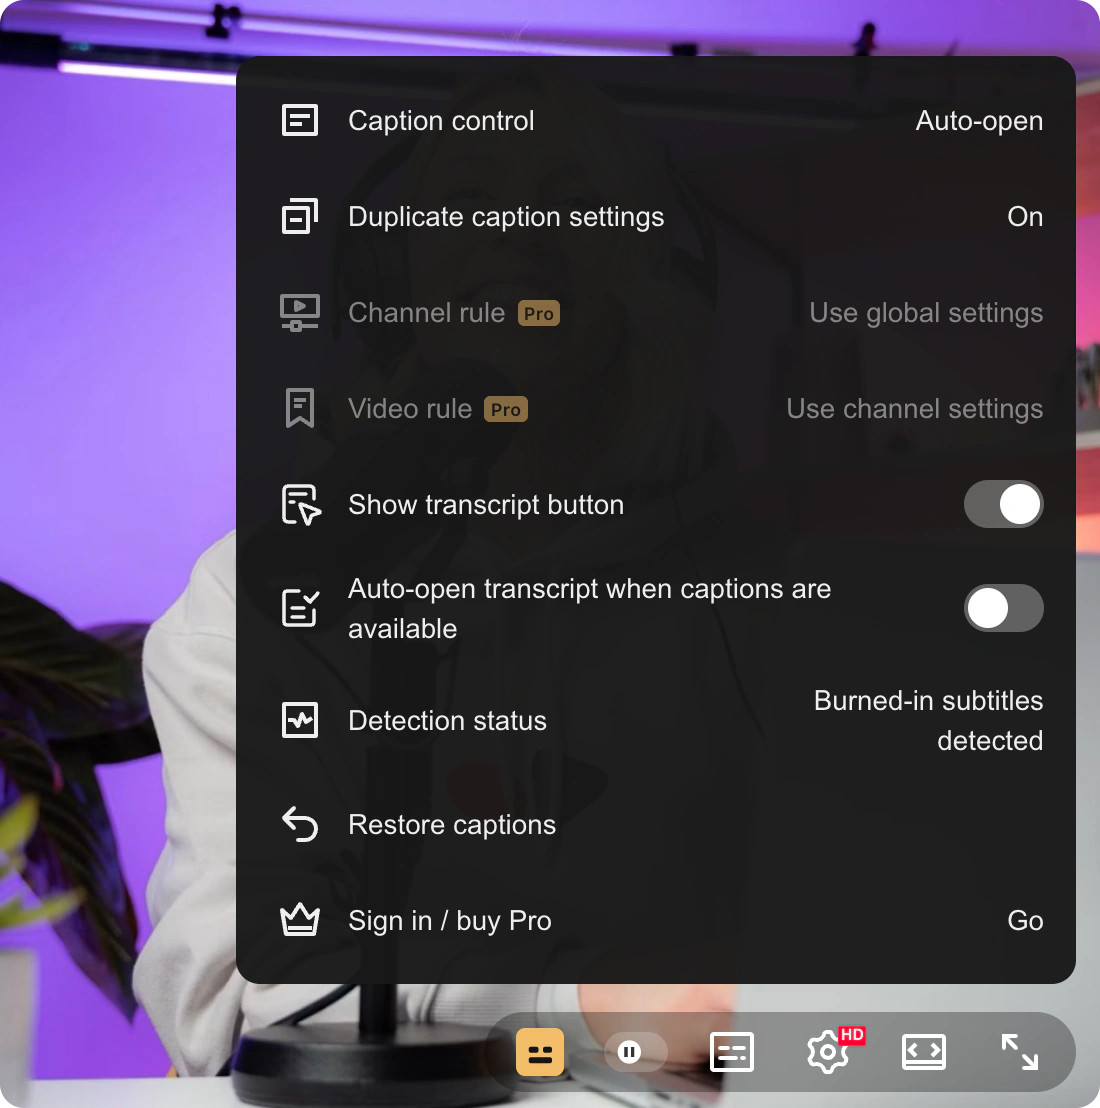Click the Show transcript button label
The height and width of the screenshot is (1108, 1100).
486,505
